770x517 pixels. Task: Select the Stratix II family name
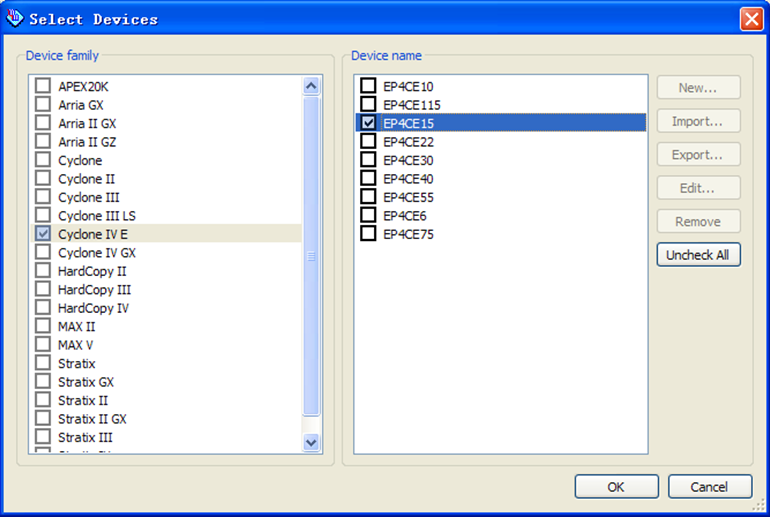click(x=82, y=401)
